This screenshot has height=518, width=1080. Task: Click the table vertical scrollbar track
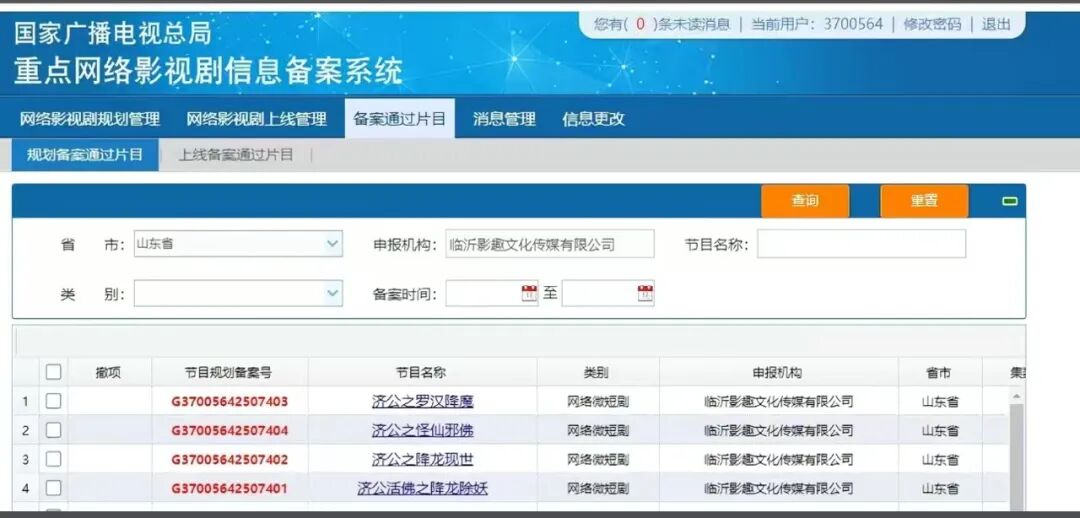[x=1017, y=457]
